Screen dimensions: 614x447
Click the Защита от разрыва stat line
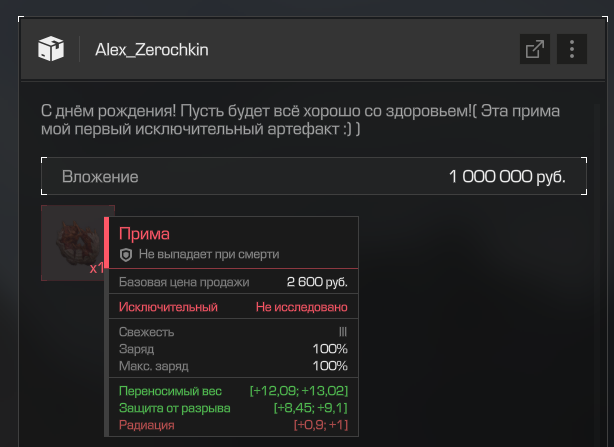tap(233, 408)
